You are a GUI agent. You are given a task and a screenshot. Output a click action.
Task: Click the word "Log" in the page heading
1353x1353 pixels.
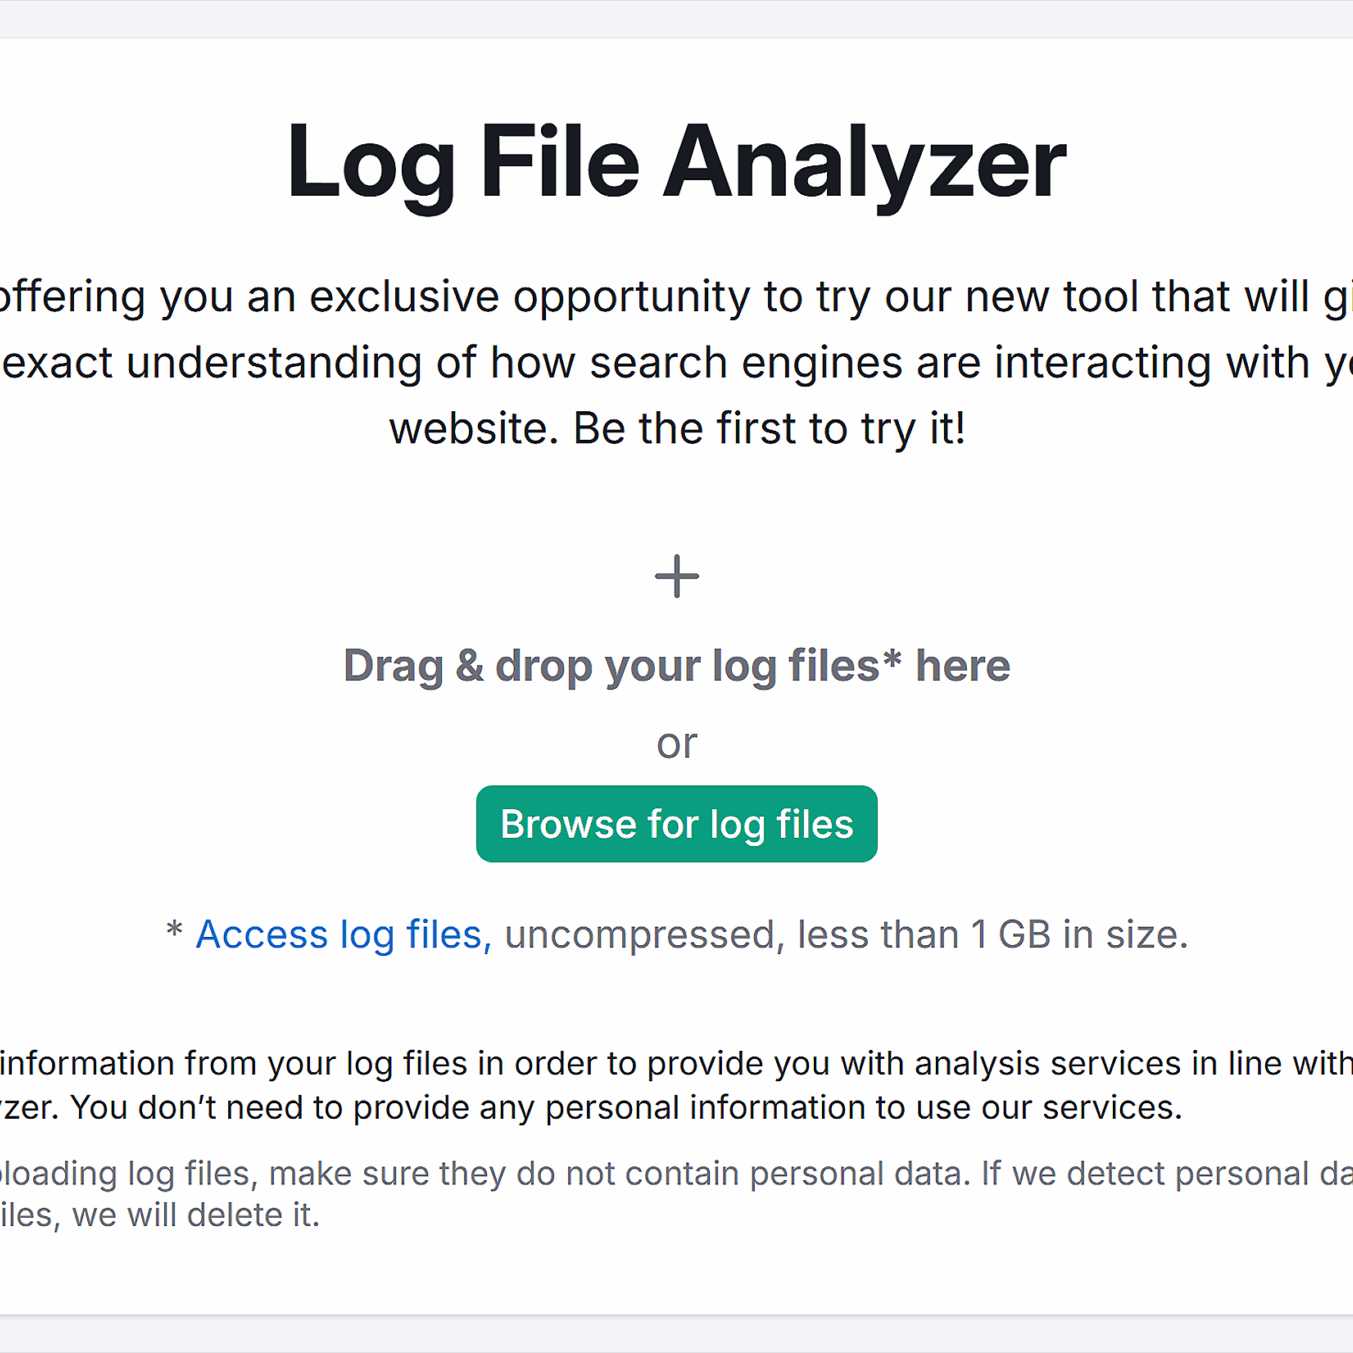370,164
